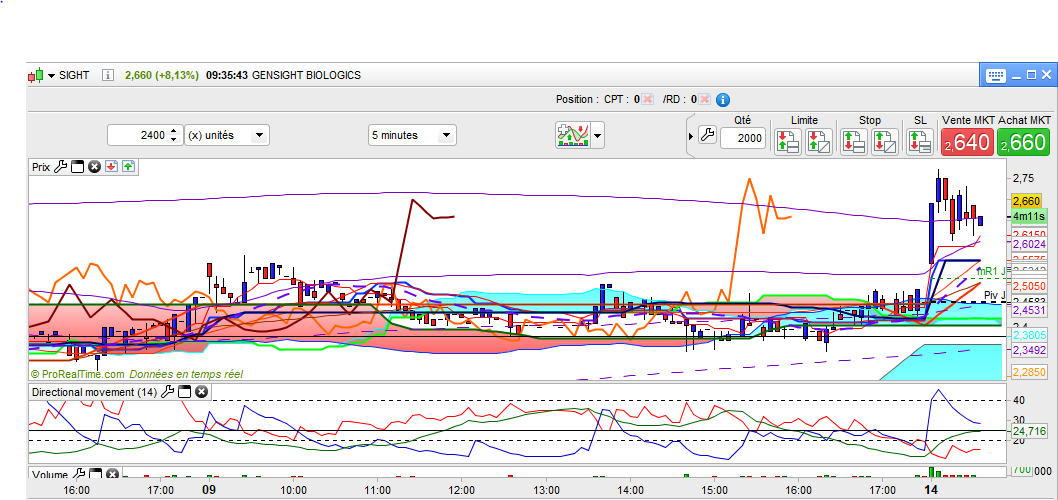The height and width of the screenshot is (500, 1058).
Task: Move Prix panel up with green arrow icon
Action: click(129, 167)
